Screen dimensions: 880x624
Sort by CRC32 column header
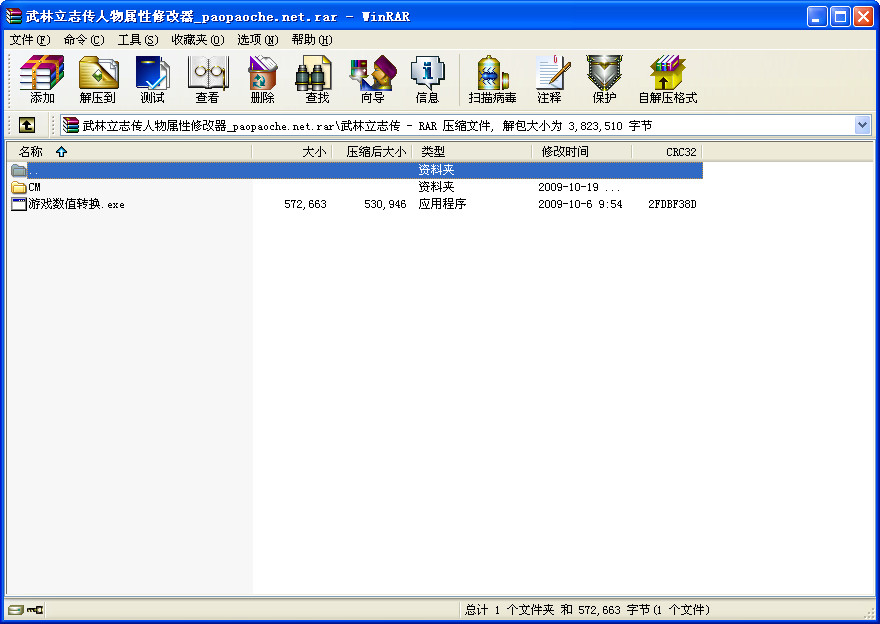coord(667,152)
